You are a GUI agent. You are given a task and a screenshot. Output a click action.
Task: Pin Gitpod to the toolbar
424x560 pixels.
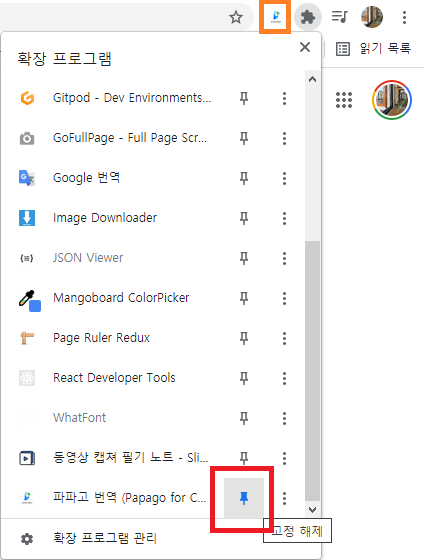click(244, 98)
